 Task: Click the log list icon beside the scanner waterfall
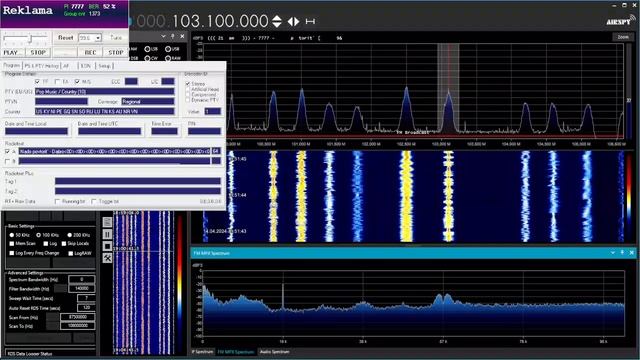tap(107, 222)
